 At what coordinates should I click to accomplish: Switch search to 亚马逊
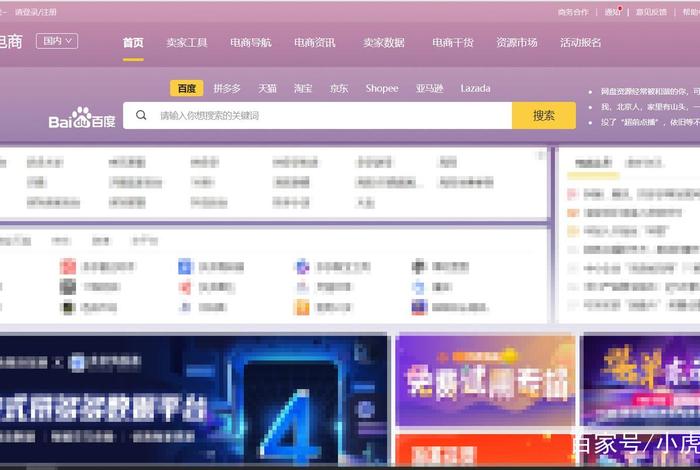429,88
